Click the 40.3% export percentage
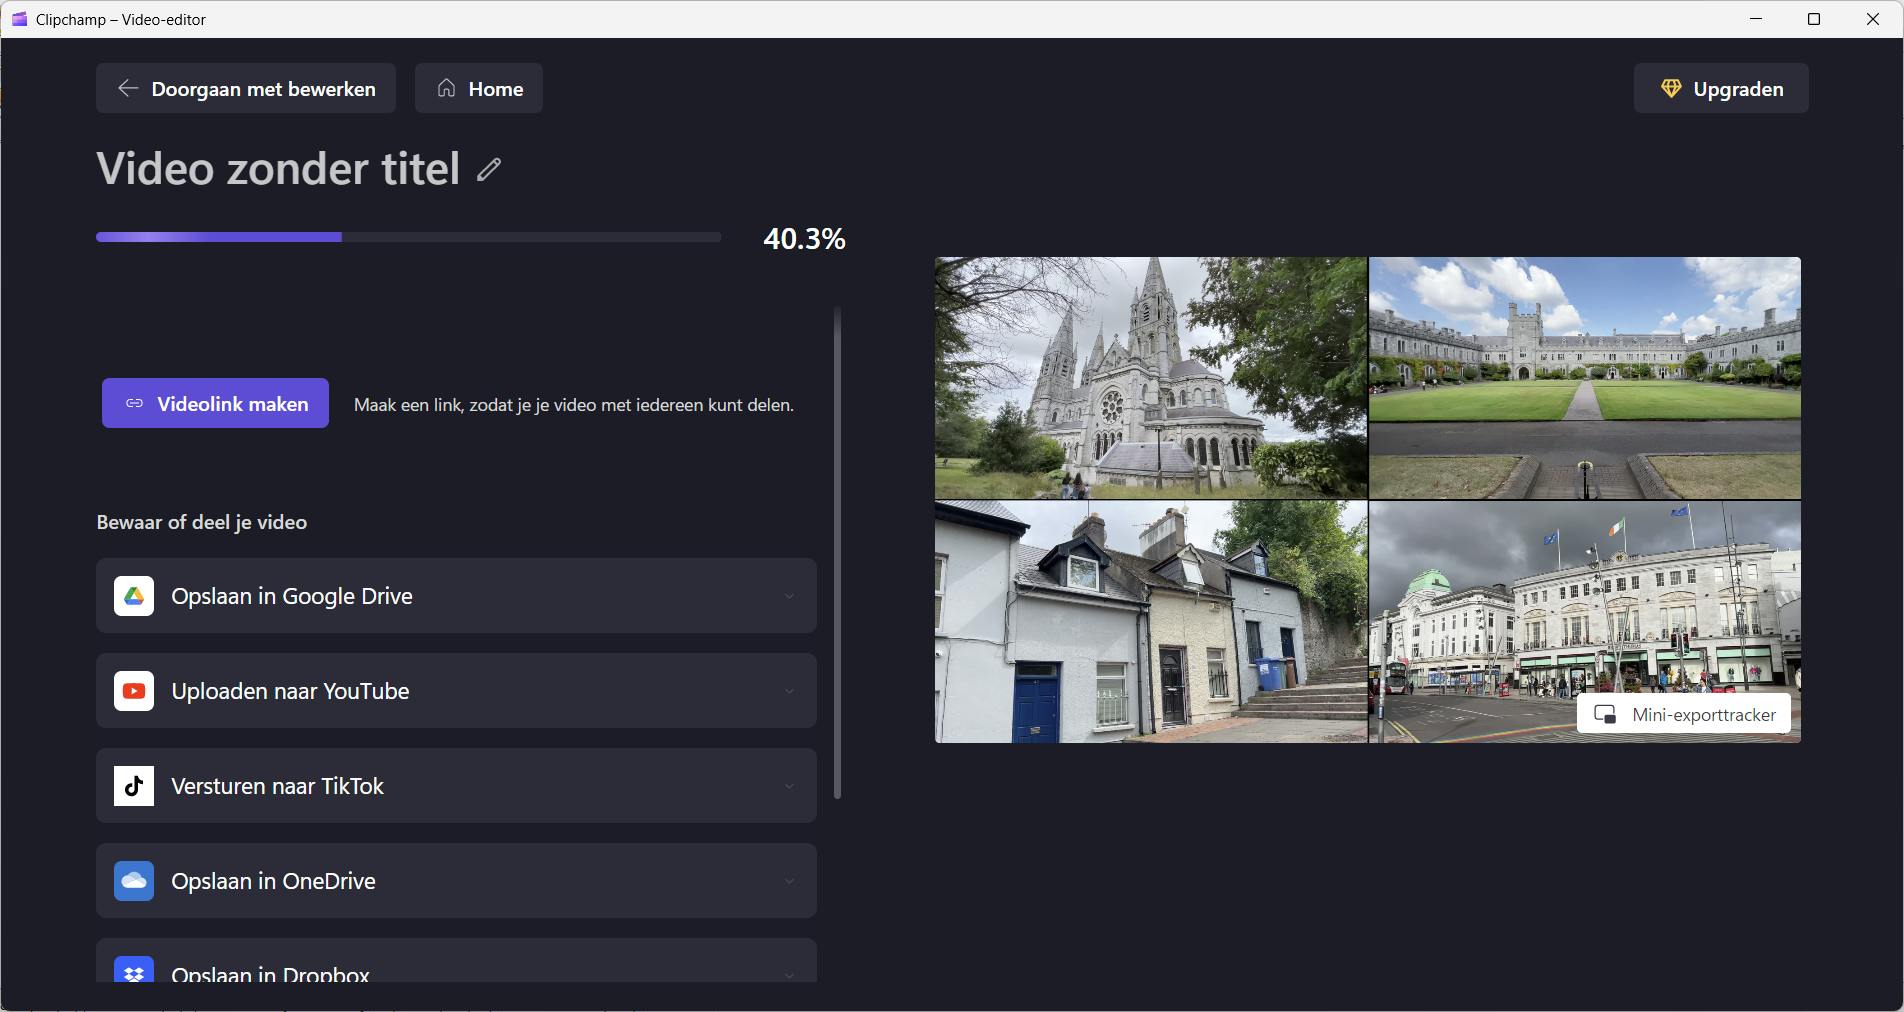The width and height of the screenshot is (1904, 1012). pyautogui.click(x=804, y=239)
